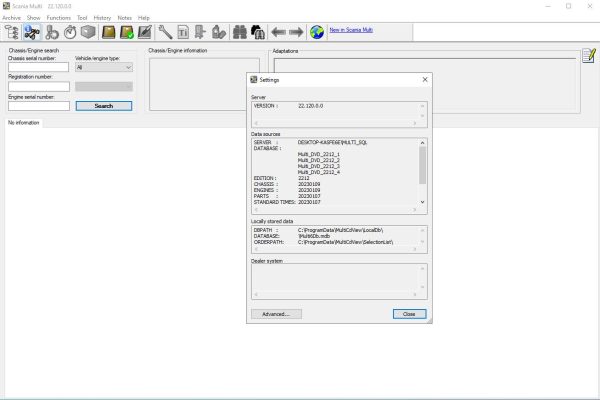Select the Multi_DVD_2212_2 database entry
This screenshot has height=400, width=600.
319,160
